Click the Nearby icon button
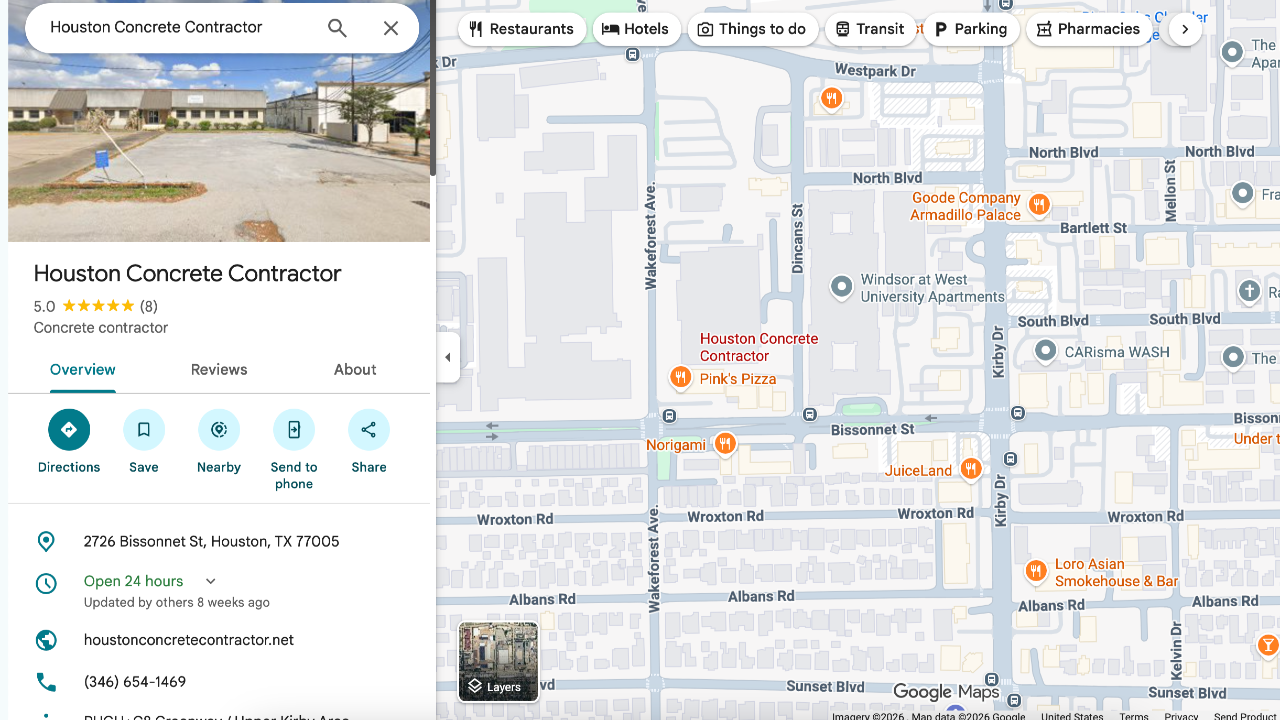 [x=219, y=430]
